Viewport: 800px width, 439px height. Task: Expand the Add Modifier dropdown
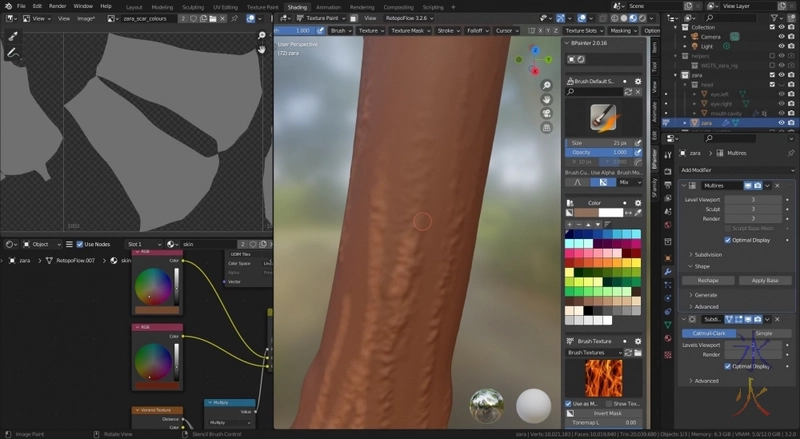735,170
